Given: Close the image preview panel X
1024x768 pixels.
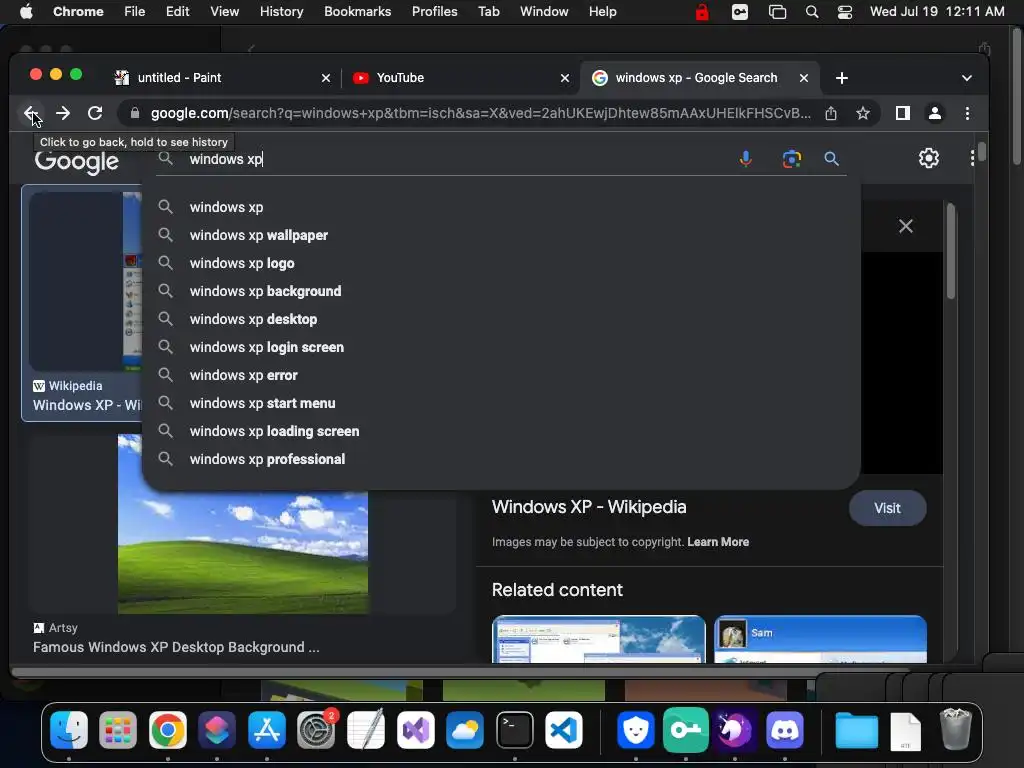Looking at the screenshot, I should pos(905,226).
